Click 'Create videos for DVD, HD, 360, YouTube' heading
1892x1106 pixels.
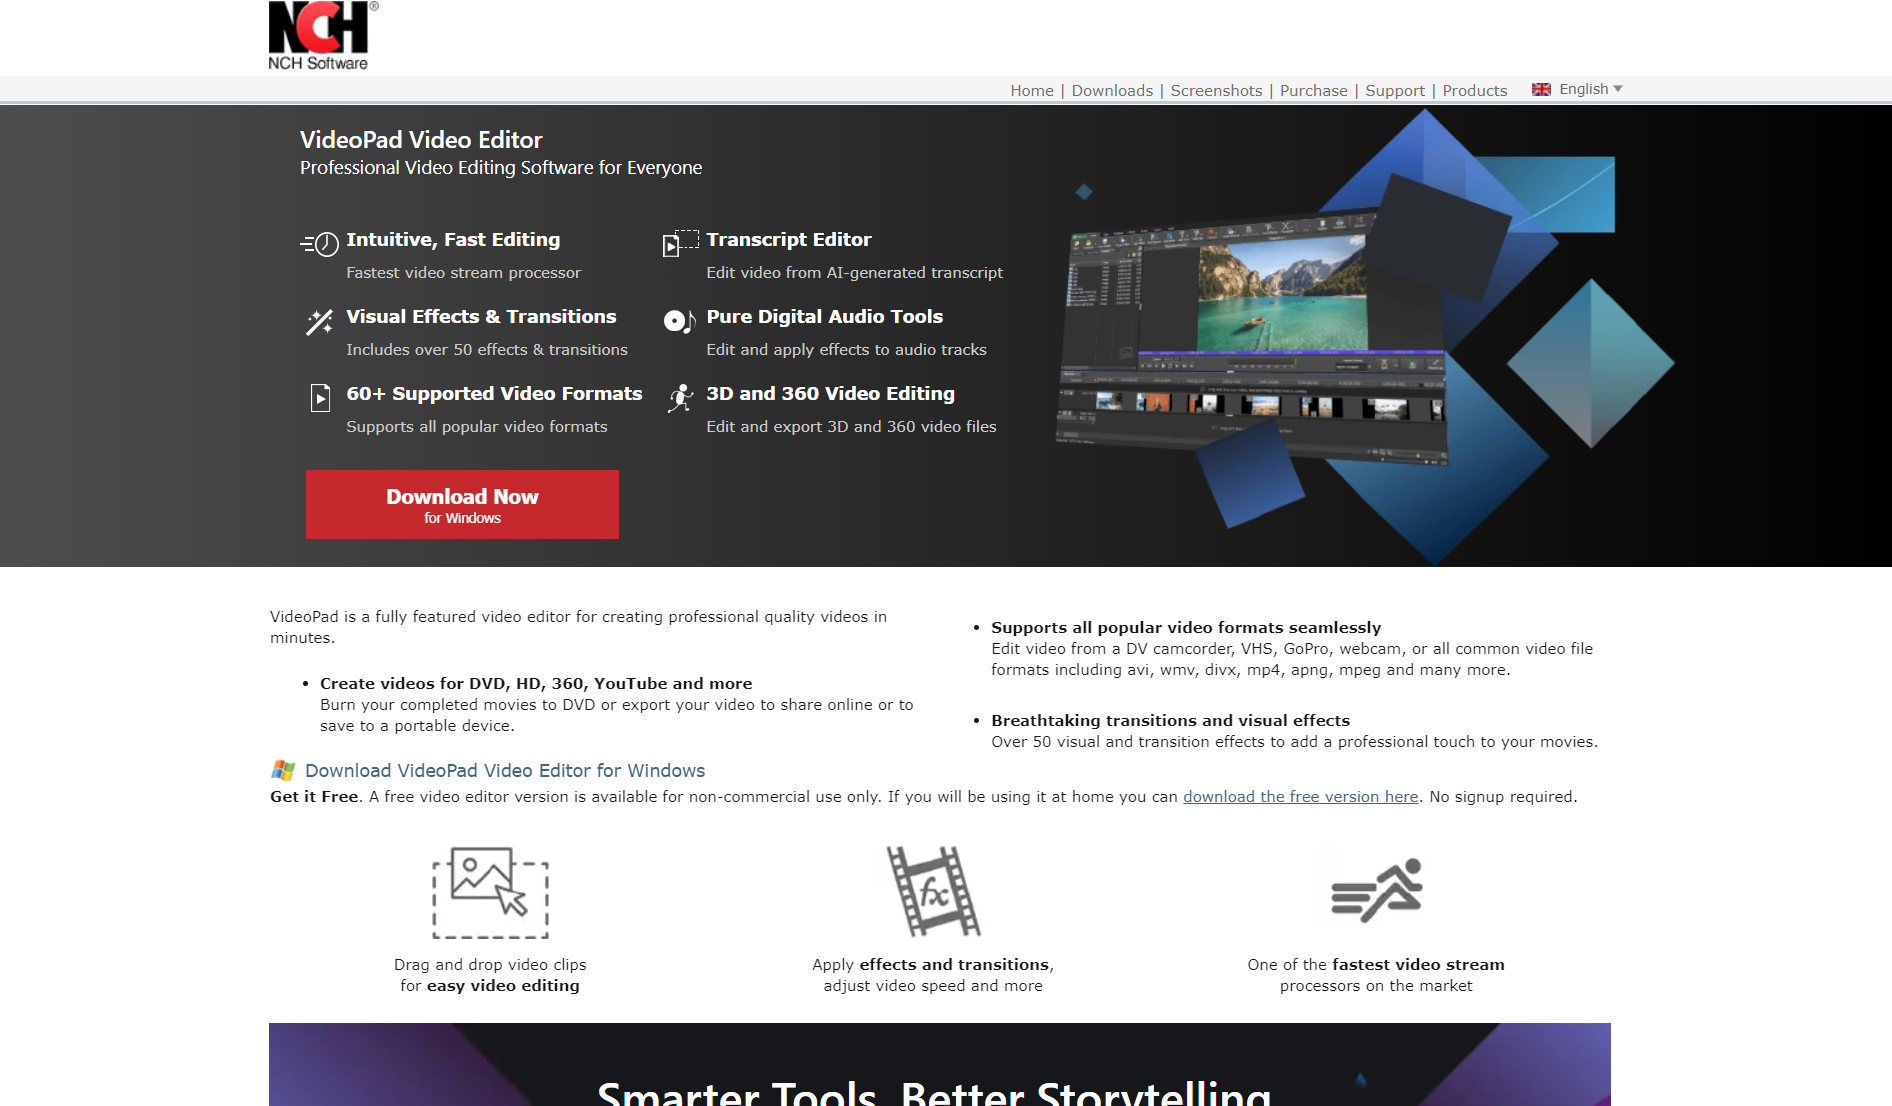536,683
